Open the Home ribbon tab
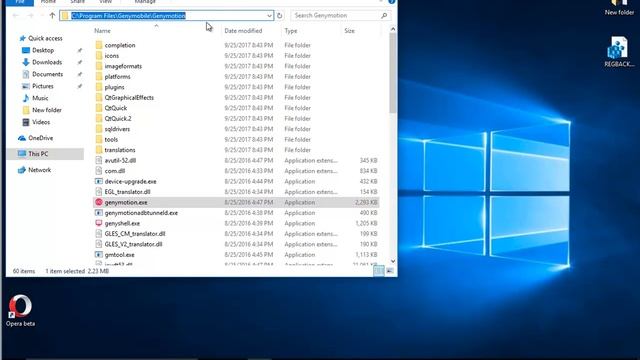This screenshot has height=360, width=640. 48,2
